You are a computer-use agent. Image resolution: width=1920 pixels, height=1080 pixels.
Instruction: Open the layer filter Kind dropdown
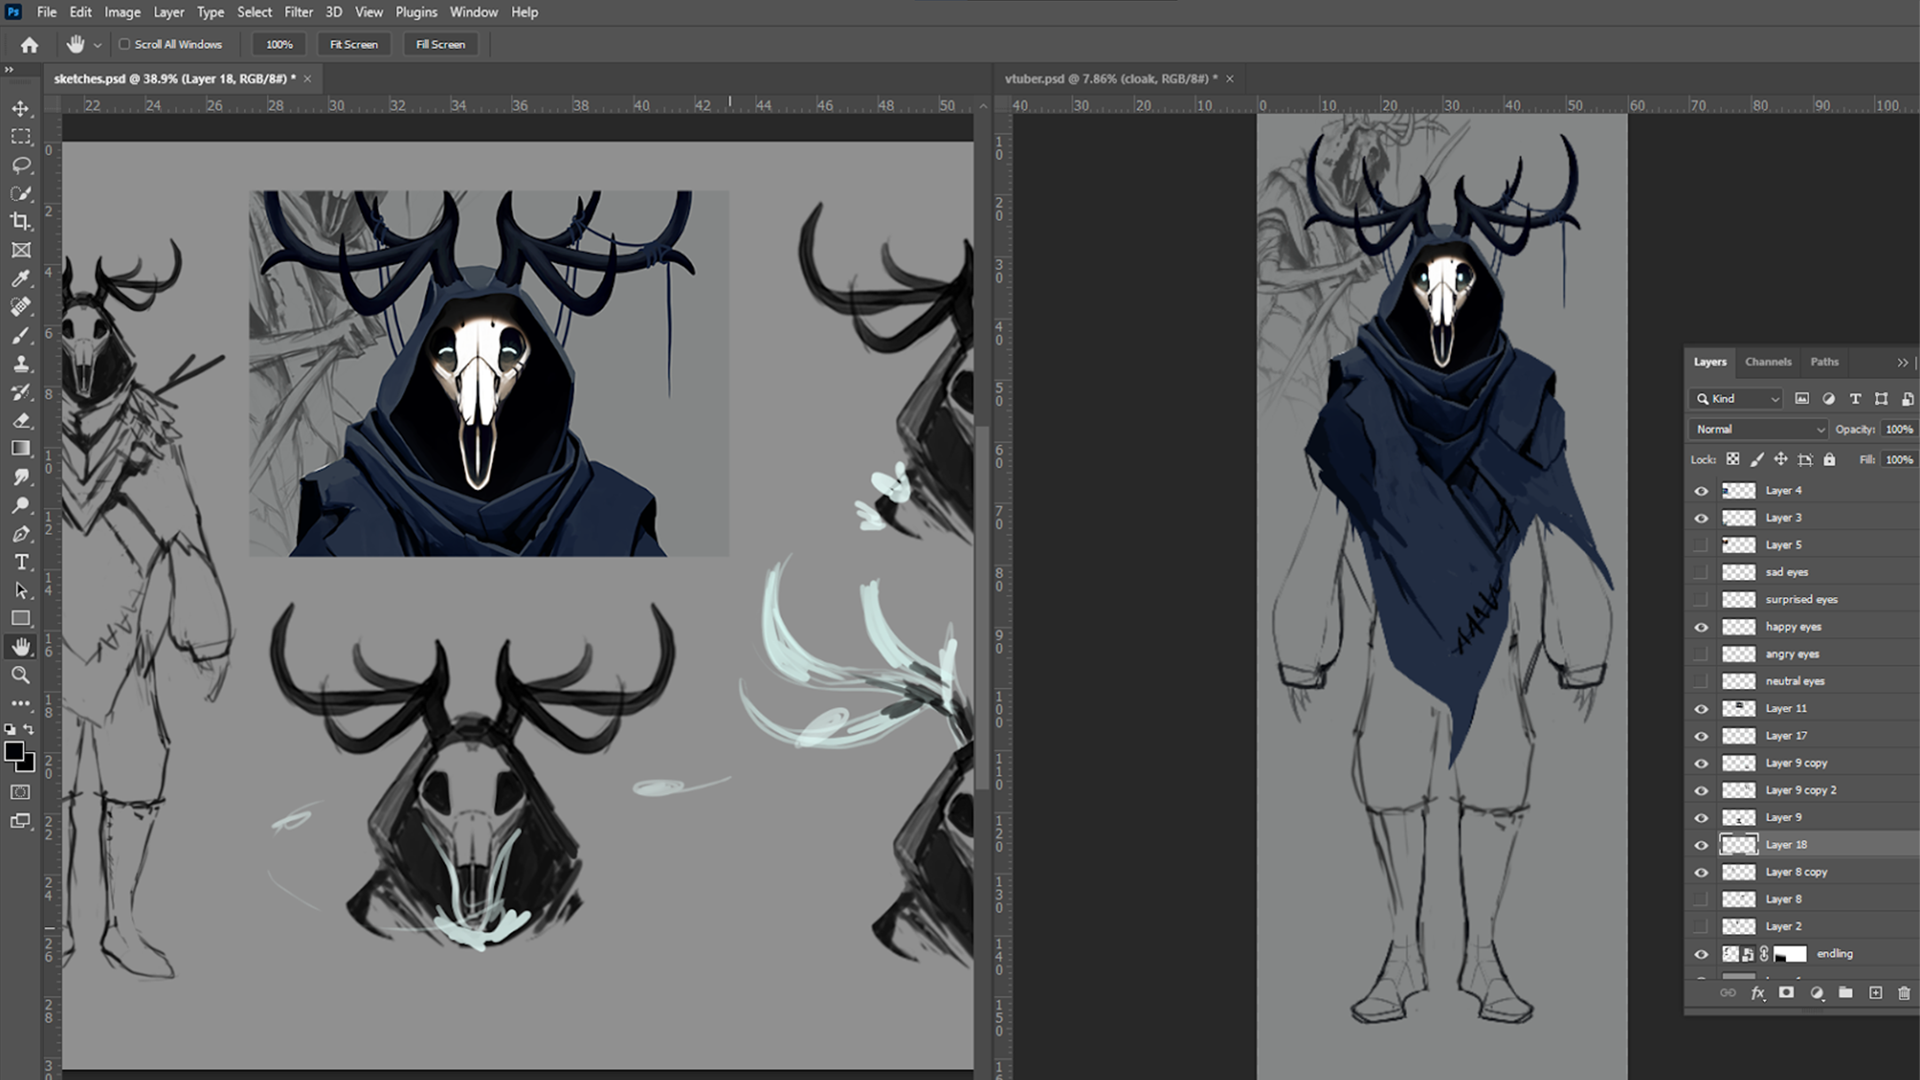point(1737,398)
